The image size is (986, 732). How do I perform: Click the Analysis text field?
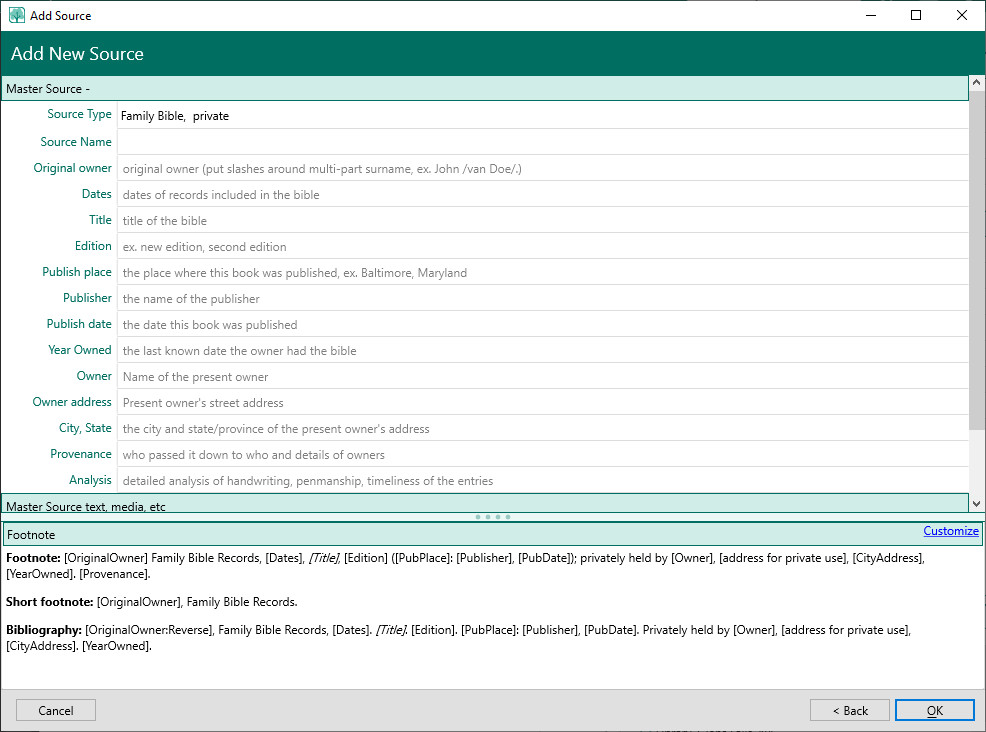(542, 481)
